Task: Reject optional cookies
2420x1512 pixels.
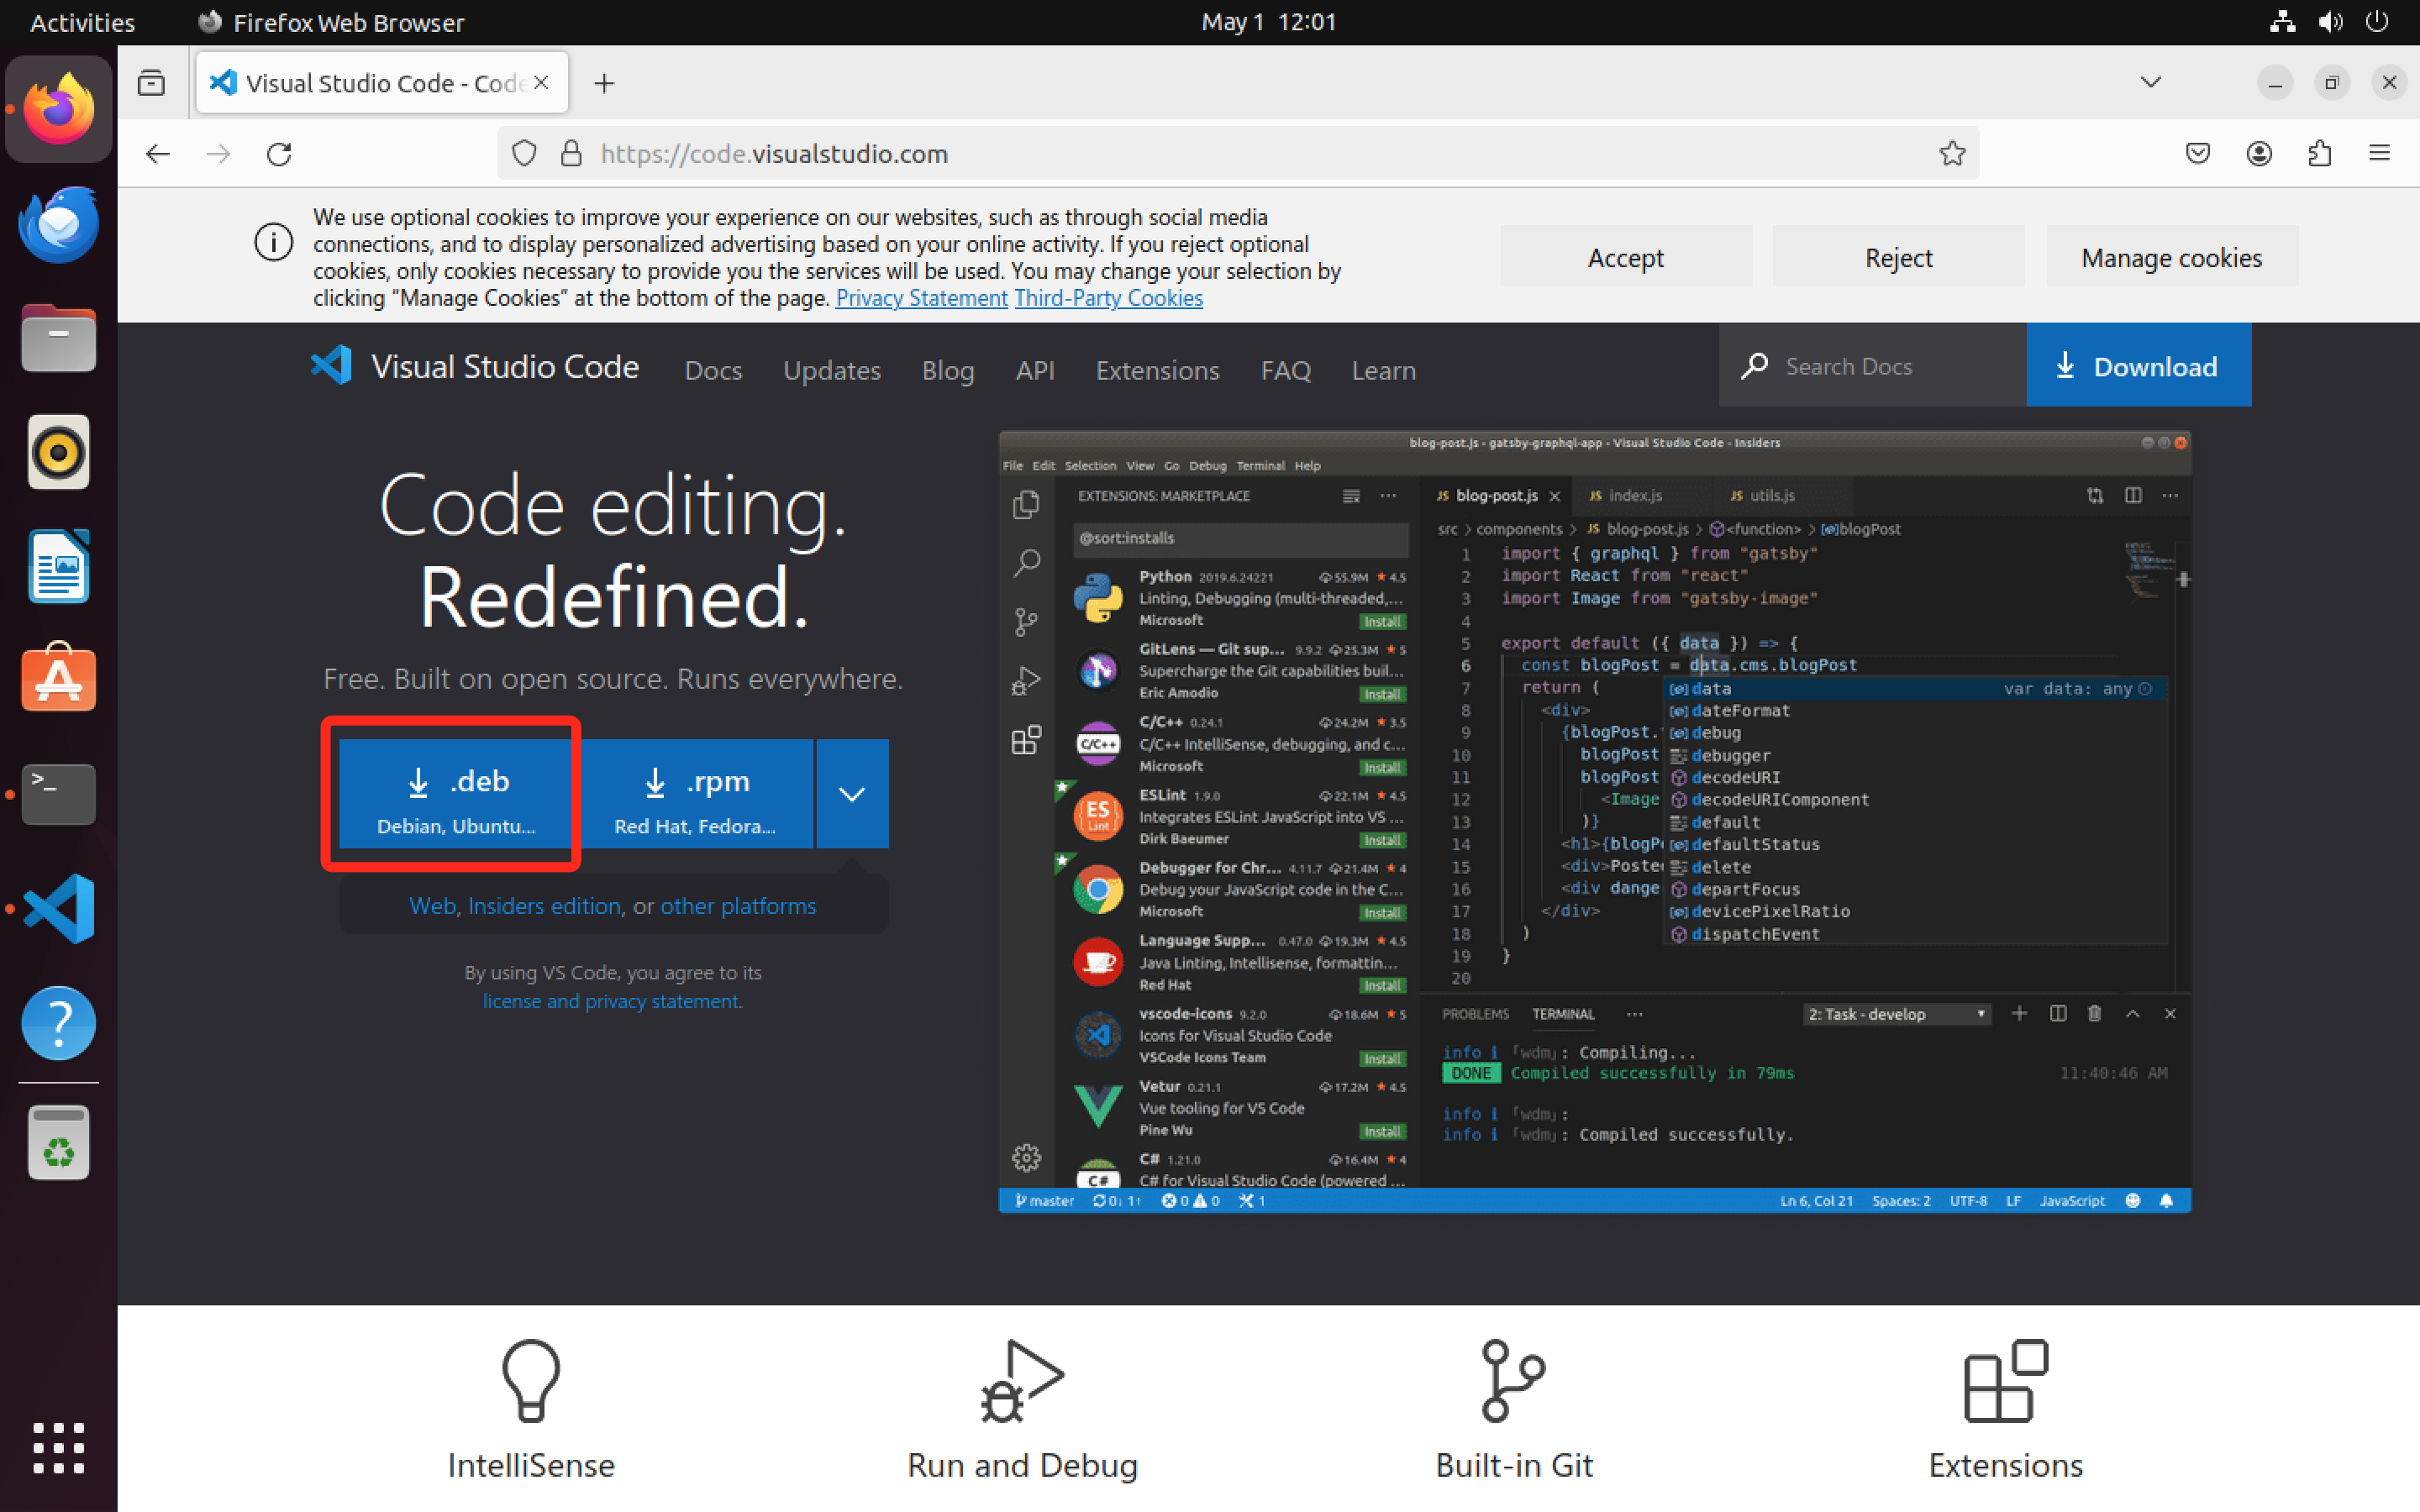Action: click(x=1898, y=257)
